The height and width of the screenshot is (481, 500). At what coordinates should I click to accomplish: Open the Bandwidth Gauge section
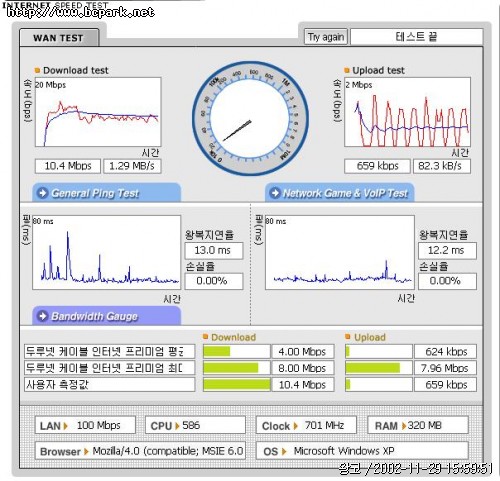pos(106,316)
